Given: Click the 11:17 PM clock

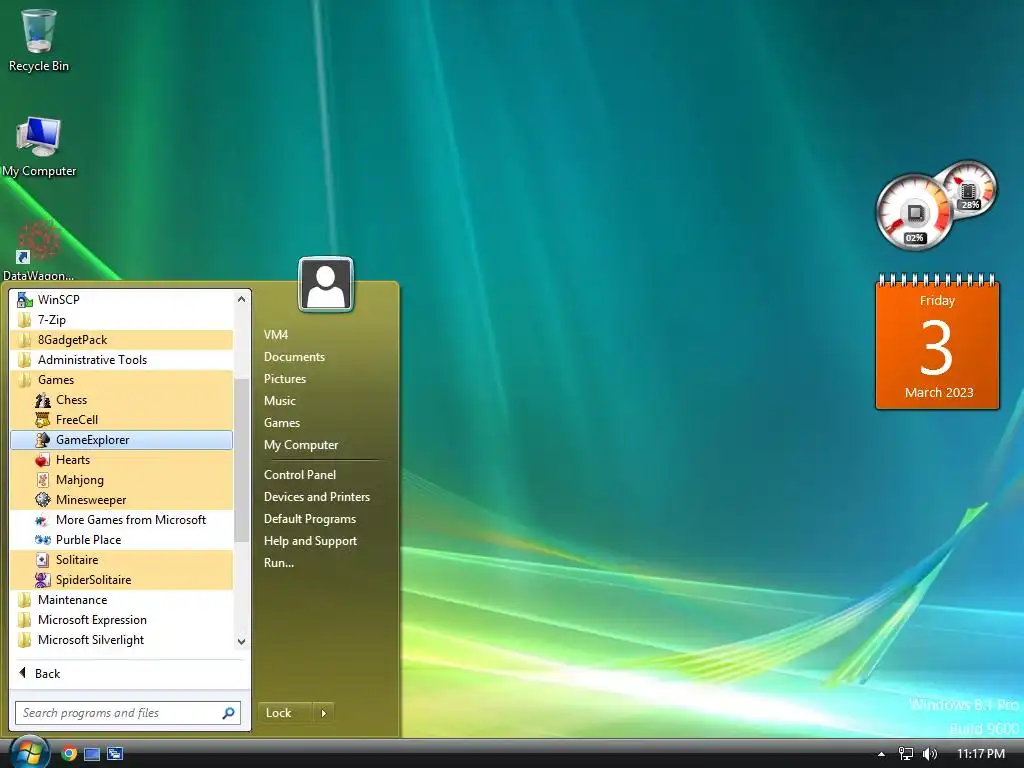Looking at the screenshot, I should click(x=981, y=754).
